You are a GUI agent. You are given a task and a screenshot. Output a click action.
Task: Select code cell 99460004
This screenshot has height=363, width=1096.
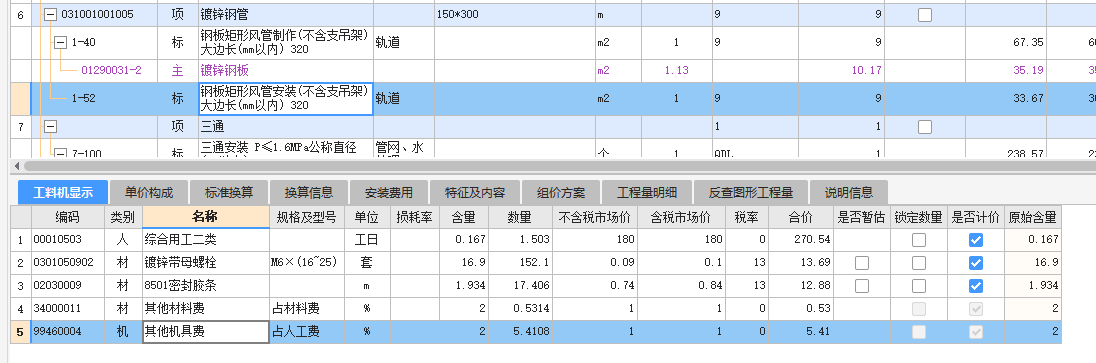tap(68, 332)
